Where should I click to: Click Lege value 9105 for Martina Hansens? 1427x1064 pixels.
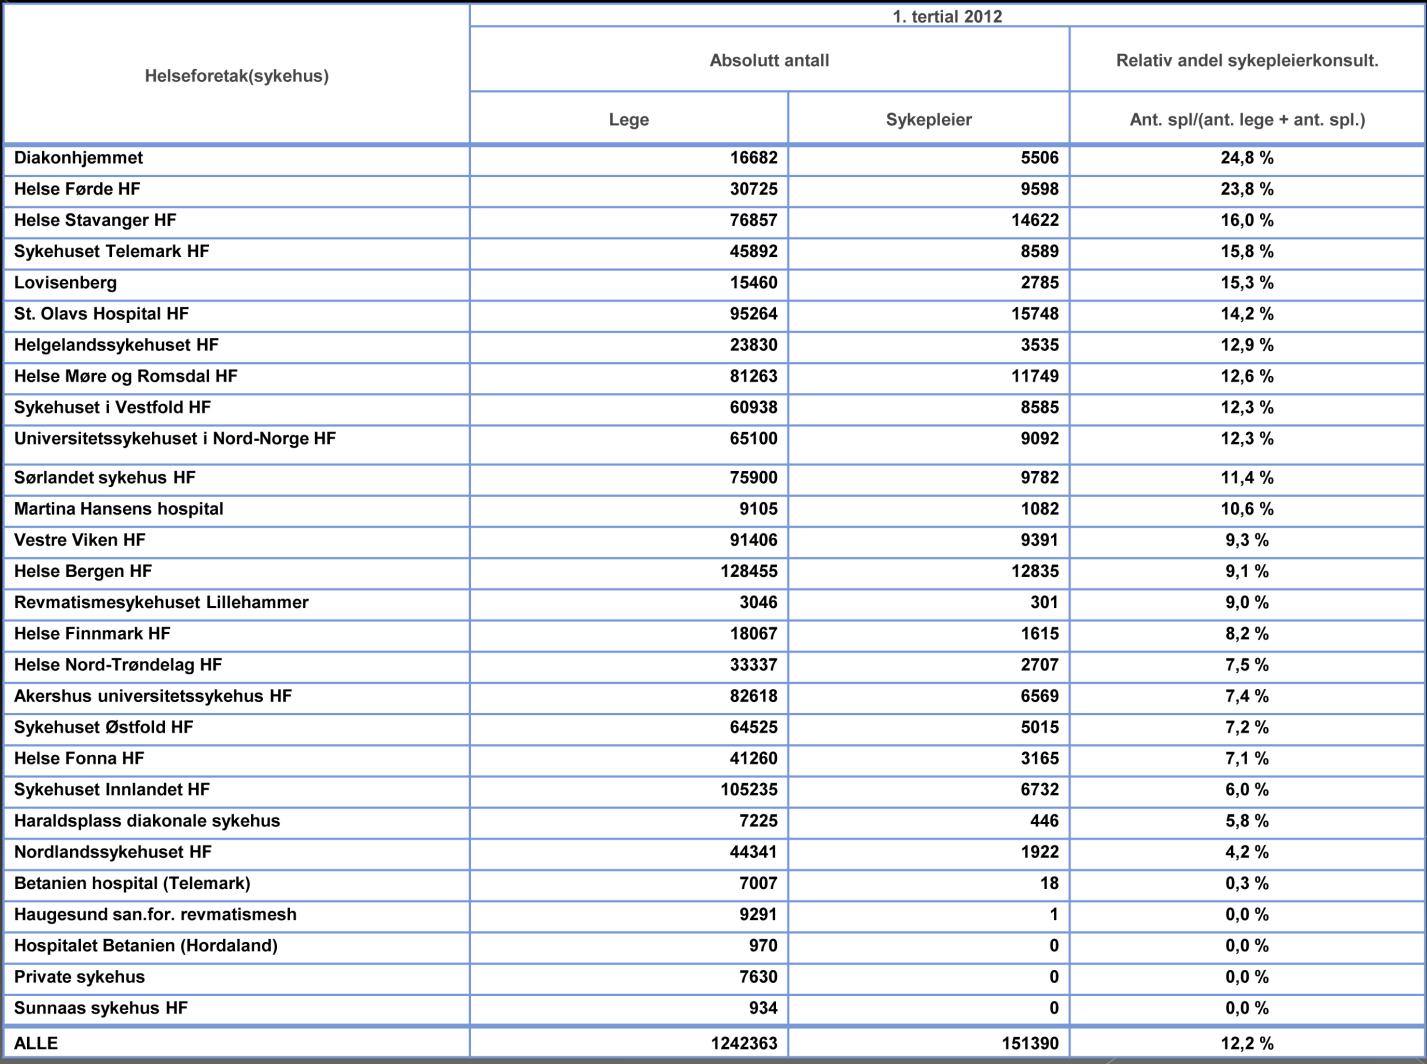759,508
